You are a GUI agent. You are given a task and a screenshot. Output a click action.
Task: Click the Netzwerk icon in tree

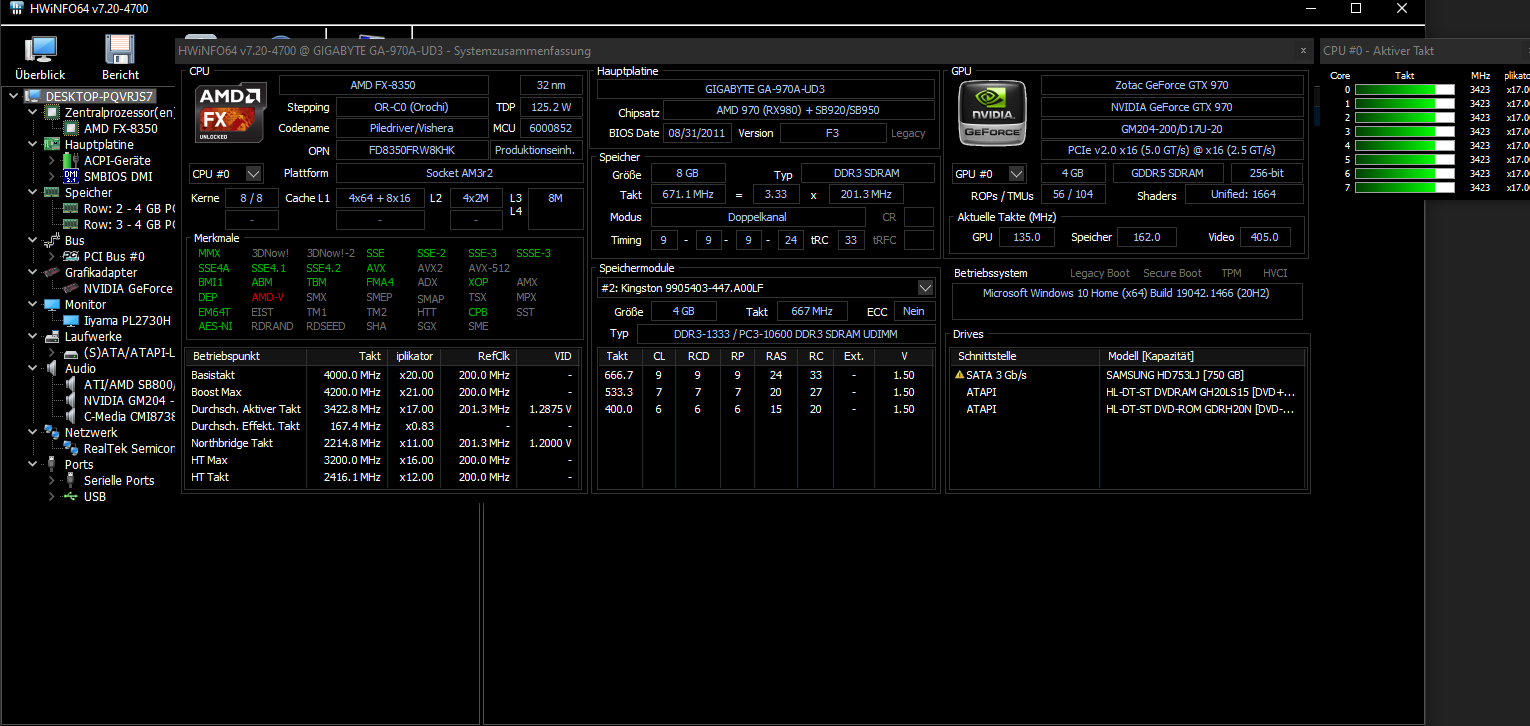pyautogui.click(x=54, y=432)
